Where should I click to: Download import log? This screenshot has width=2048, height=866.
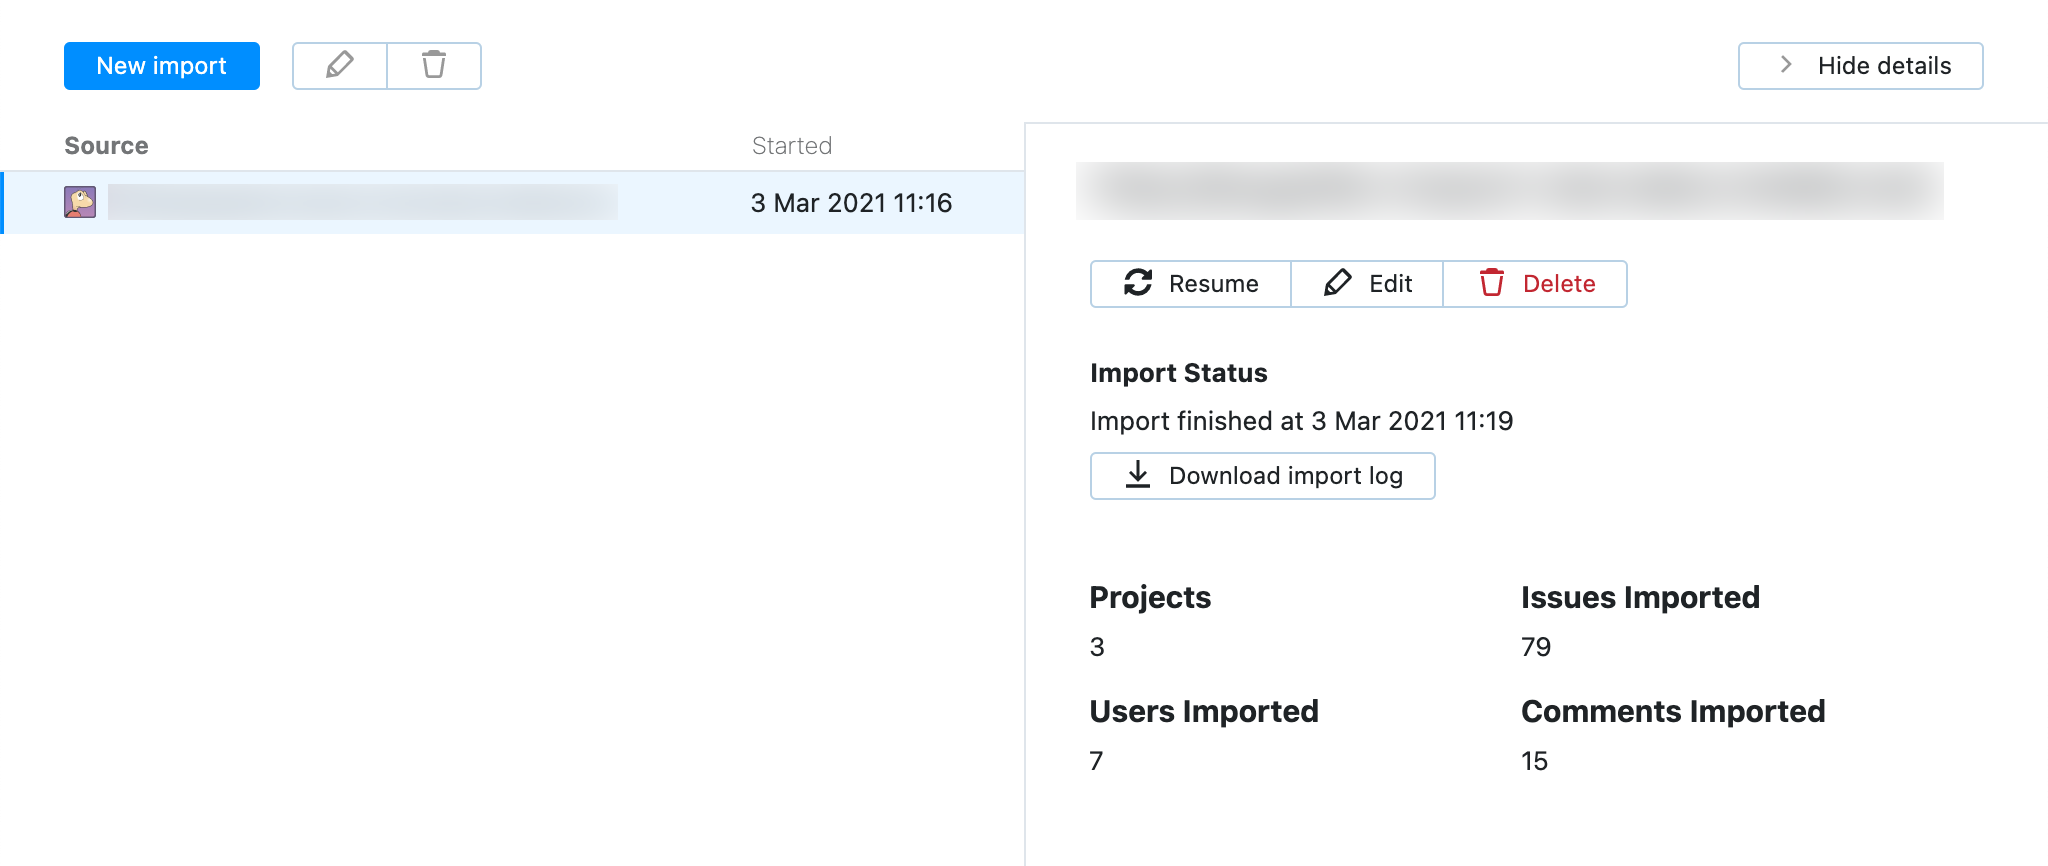point(1285,476)
